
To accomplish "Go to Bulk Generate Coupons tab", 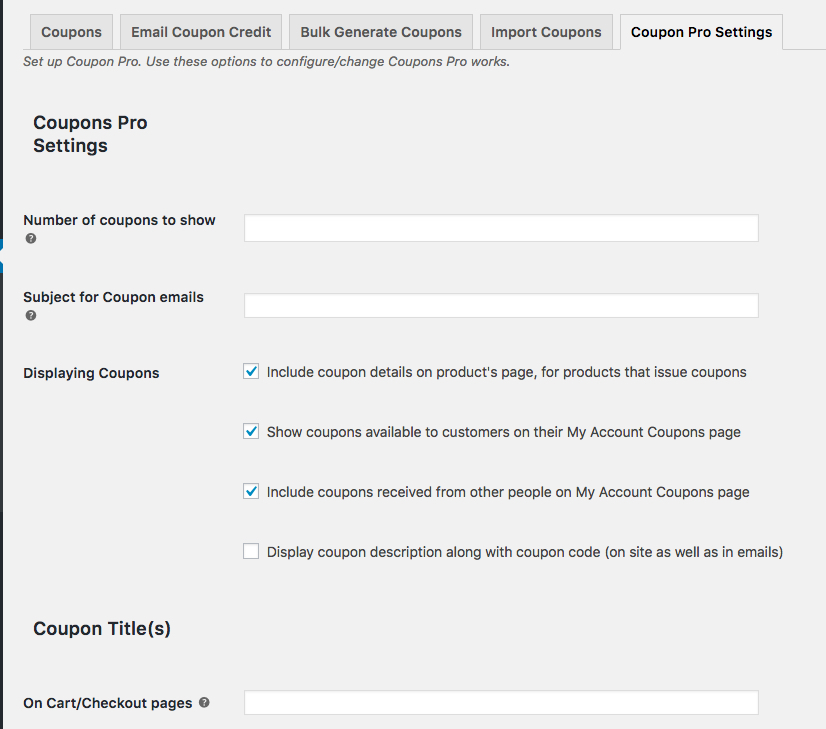I will coord(381,32).
